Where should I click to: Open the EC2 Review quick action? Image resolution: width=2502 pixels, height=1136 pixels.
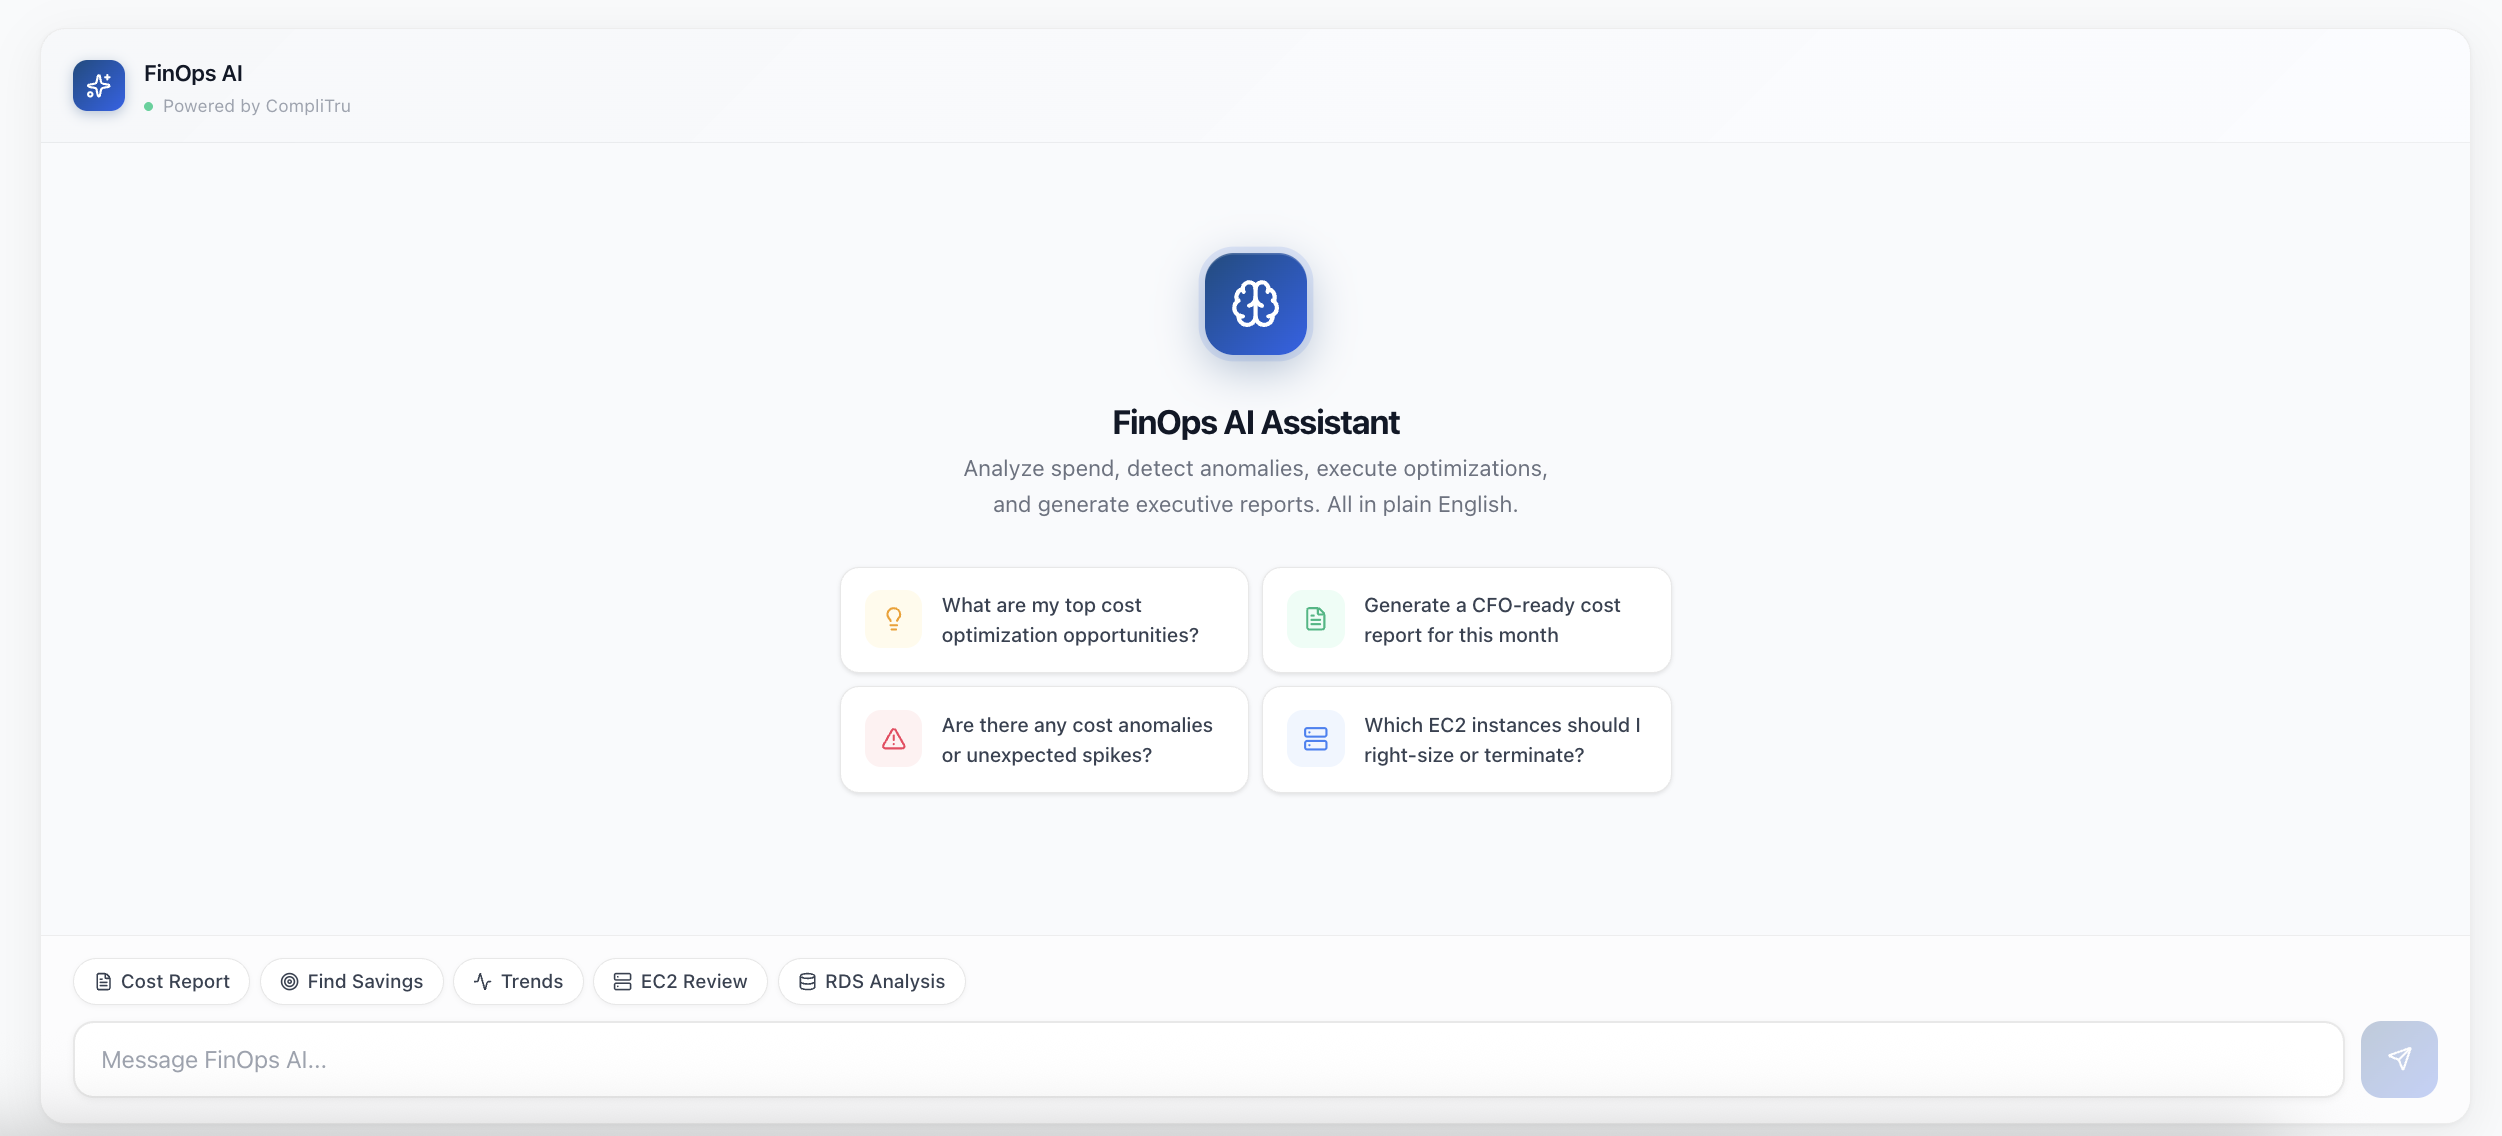[680, 981]
